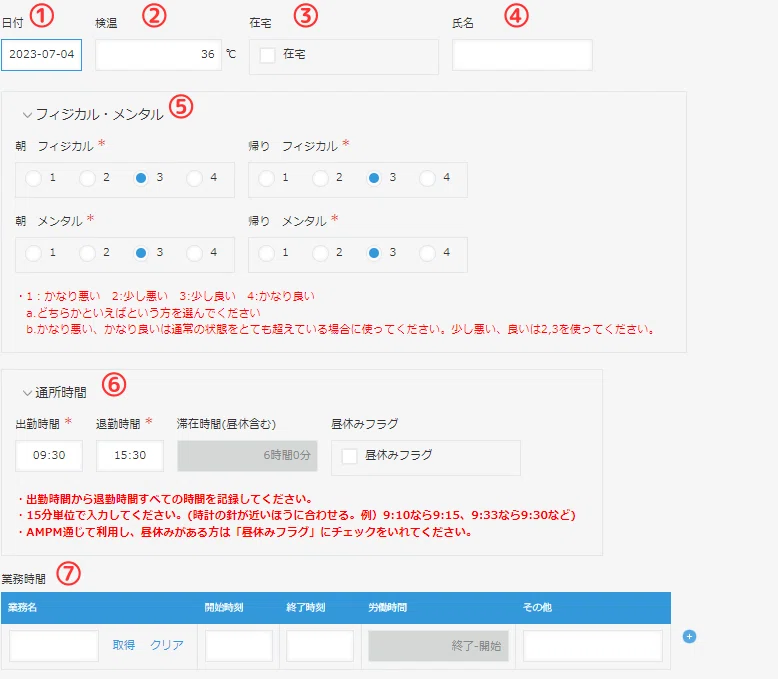Screen dimensions: 778x679
Task: Select 1 for 帰り フィジカル
Action: coord(266,178)
